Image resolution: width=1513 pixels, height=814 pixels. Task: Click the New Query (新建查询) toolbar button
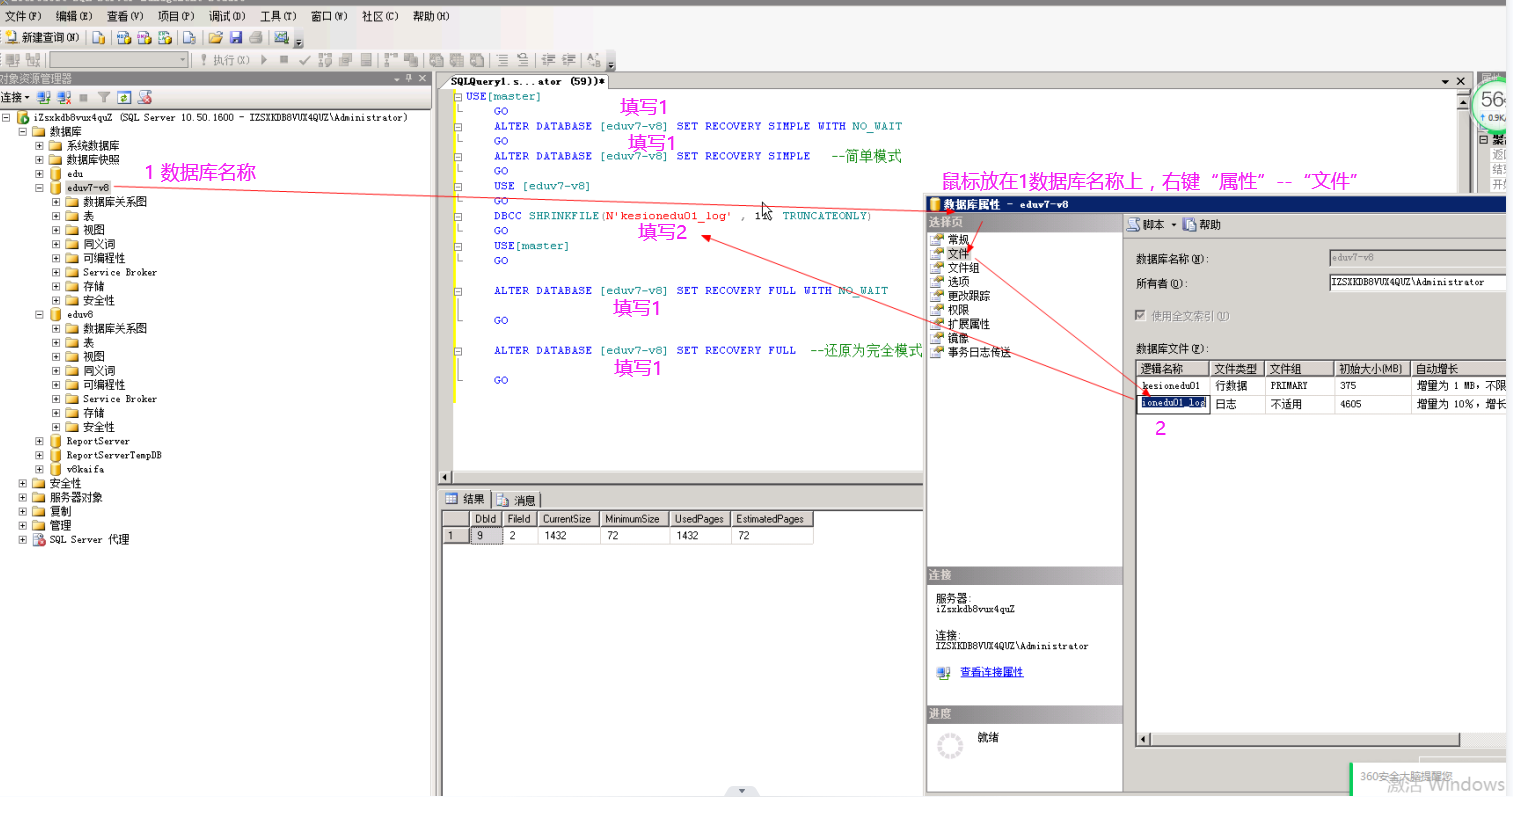point(42,38)
